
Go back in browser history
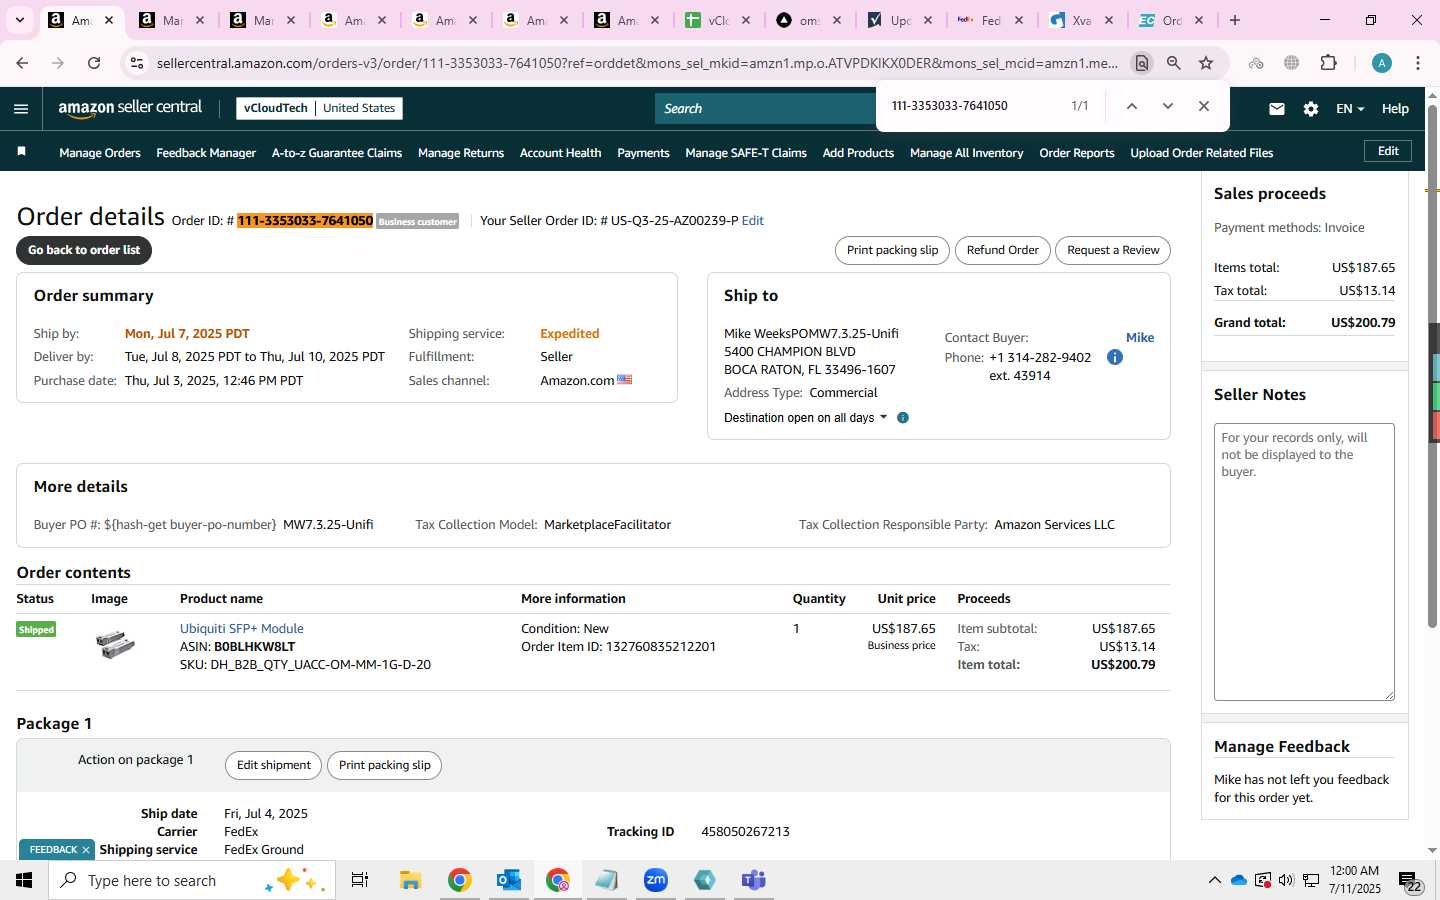[x=22, y=63]
